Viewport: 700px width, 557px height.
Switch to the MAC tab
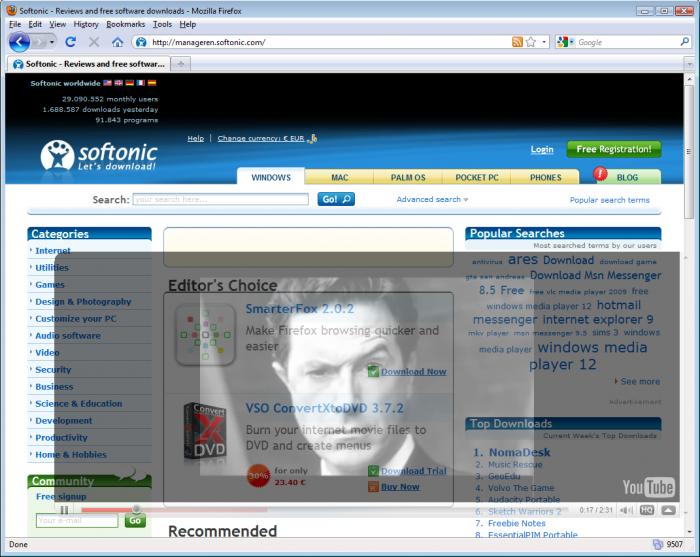tap(339, 177)
